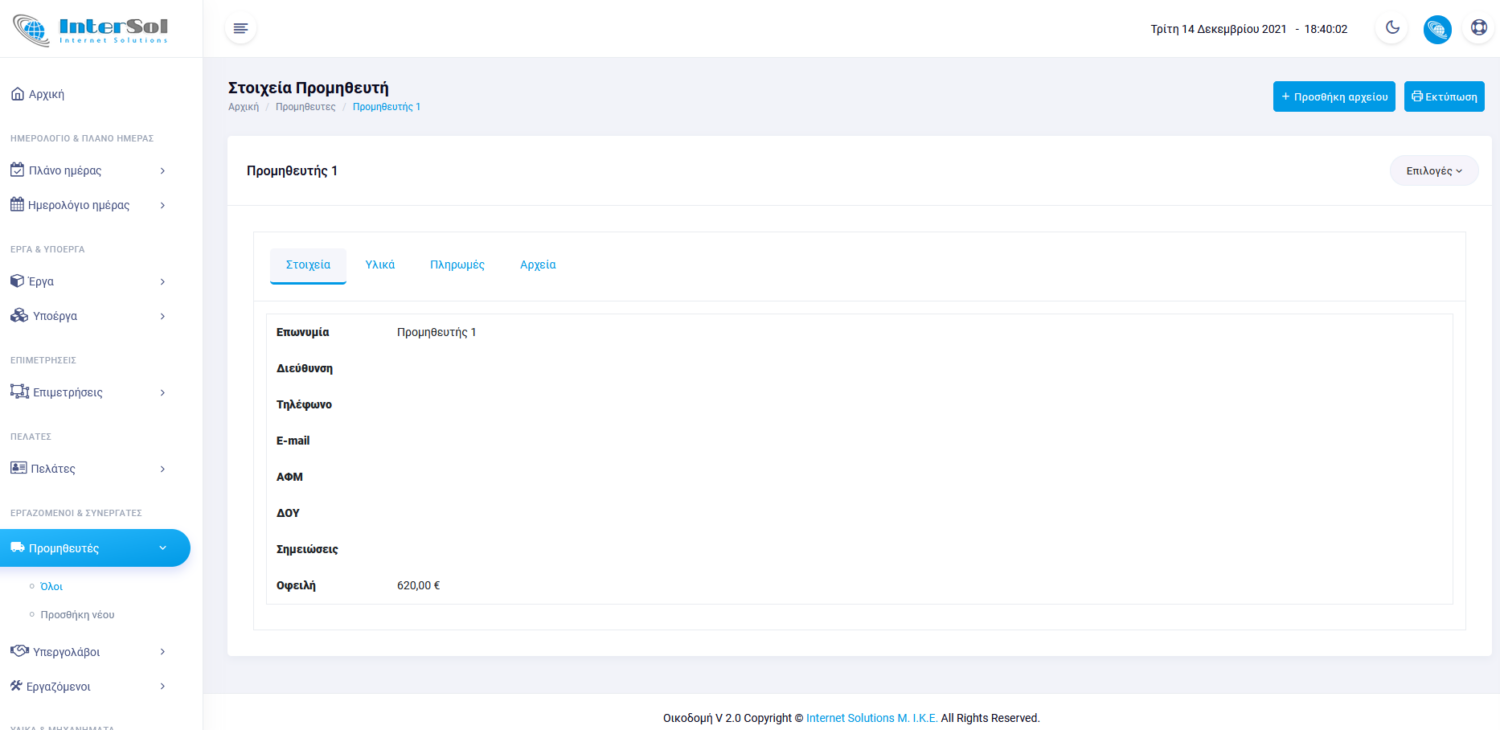This screenshot has width=1500, height=730.
Task: Click the Προσθήκη αρχείου button
Action: [x=1333, y=97]
